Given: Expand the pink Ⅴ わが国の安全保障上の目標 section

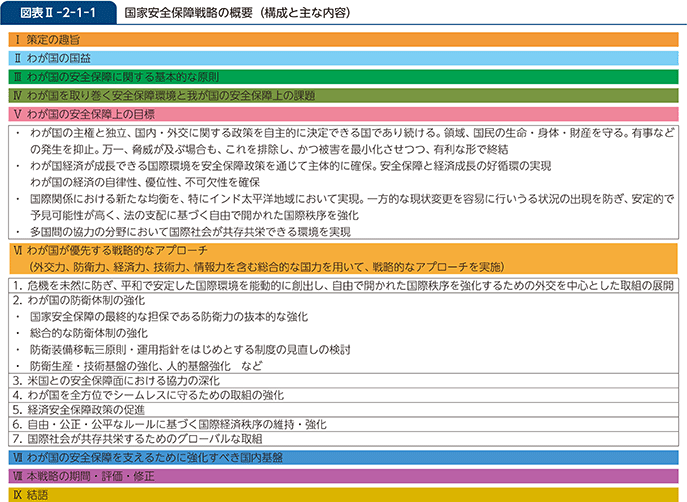Looking at the screenshot, I should [343, 114].
